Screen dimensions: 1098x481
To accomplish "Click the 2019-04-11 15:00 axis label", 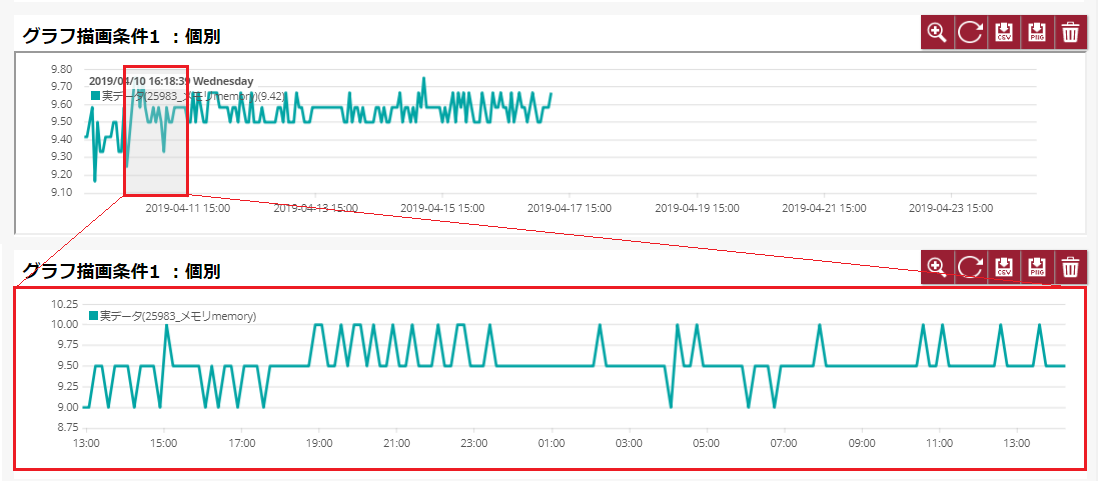I will tap(188, 209).
